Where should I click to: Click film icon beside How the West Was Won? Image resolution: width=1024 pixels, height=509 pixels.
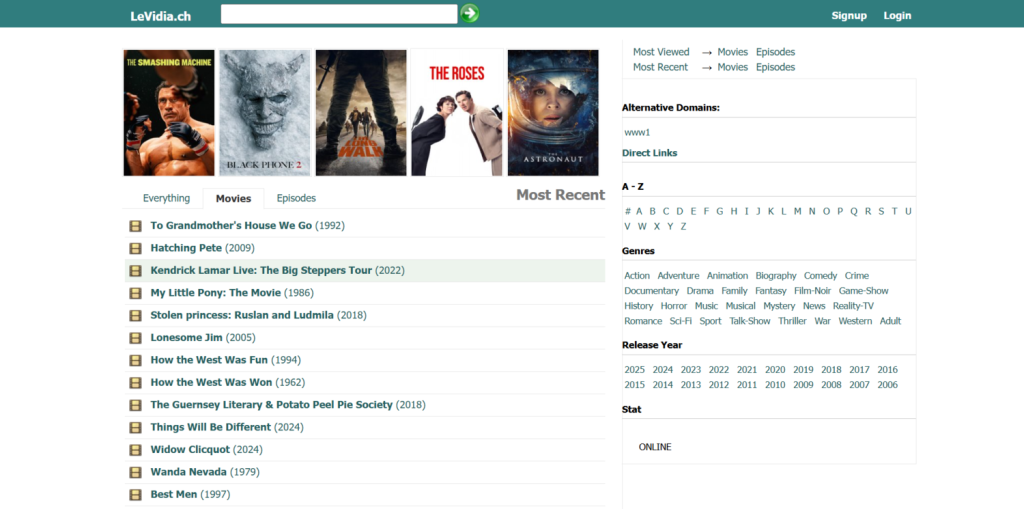click(x=135, y=382)
